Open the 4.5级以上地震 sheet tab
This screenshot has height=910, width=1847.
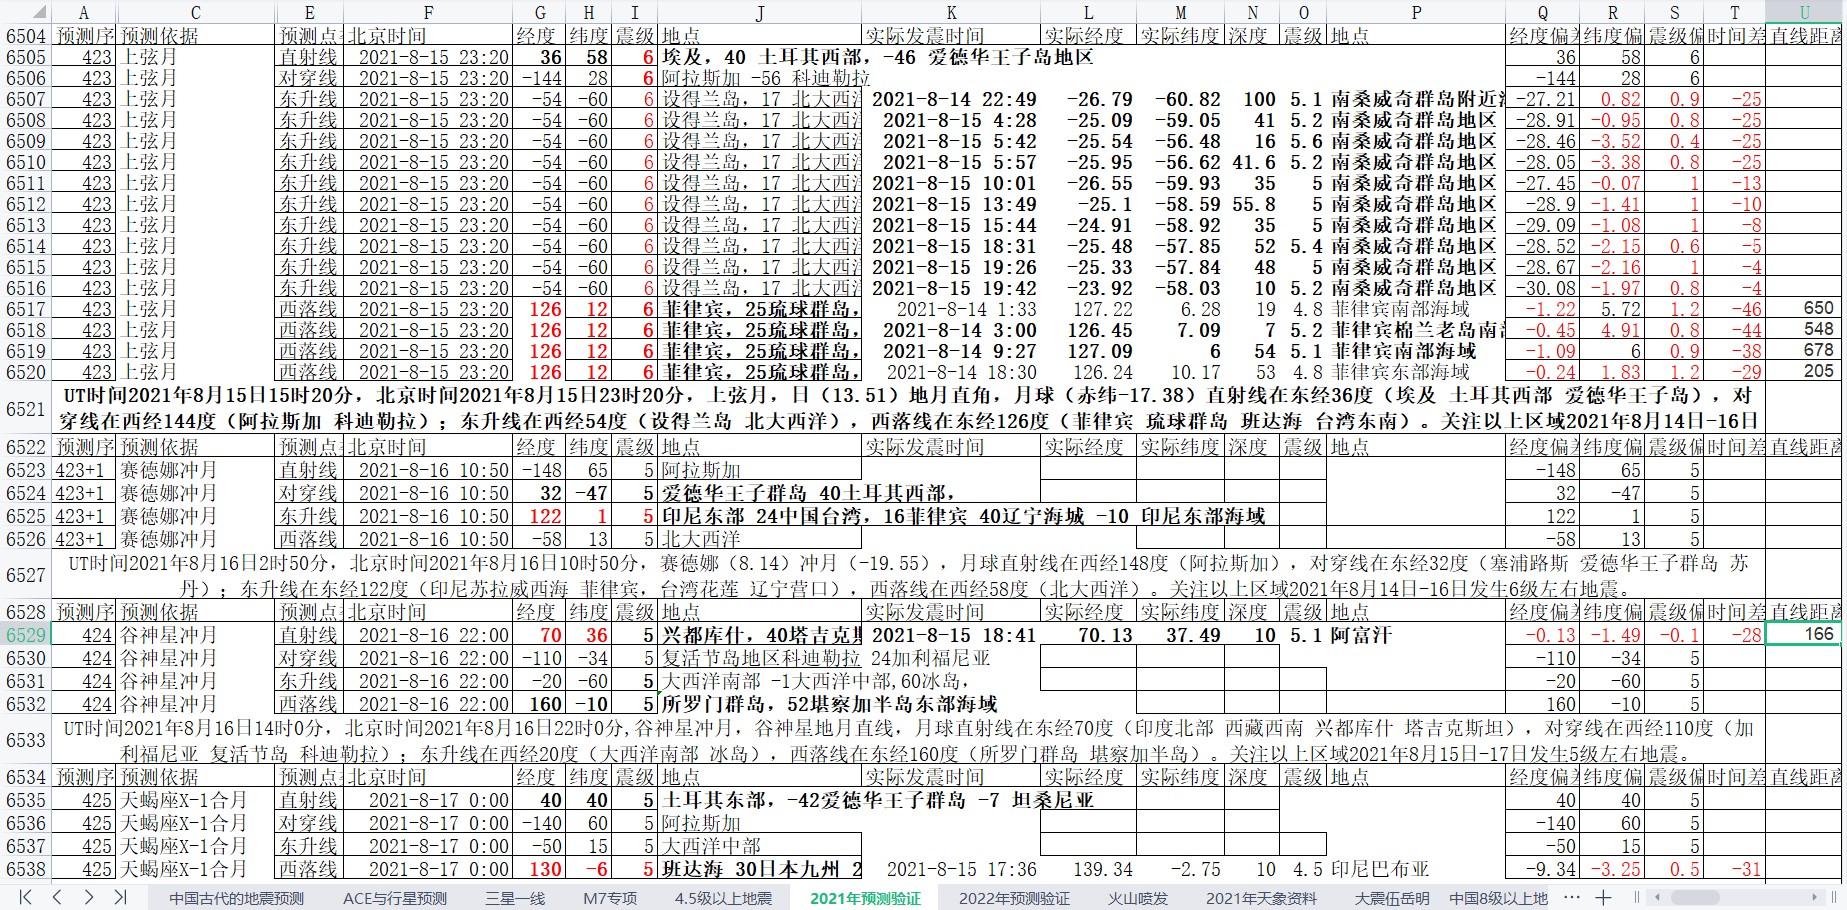(x=723, y=898)
